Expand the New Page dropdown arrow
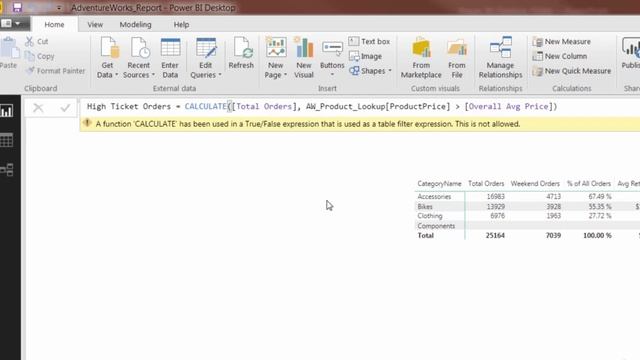The height and width of the screenshot is (360, 640). (x=285, y=75)
